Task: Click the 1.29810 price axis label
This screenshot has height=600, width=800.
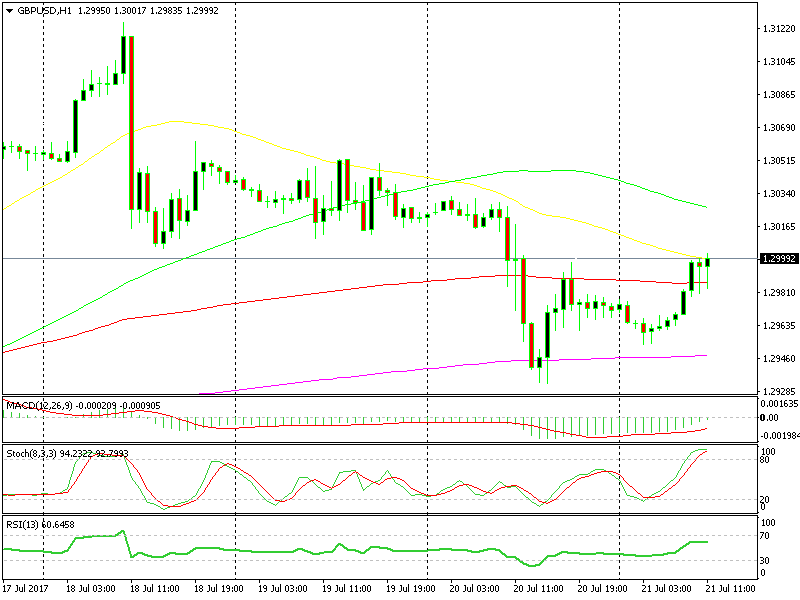Action: 779,292
